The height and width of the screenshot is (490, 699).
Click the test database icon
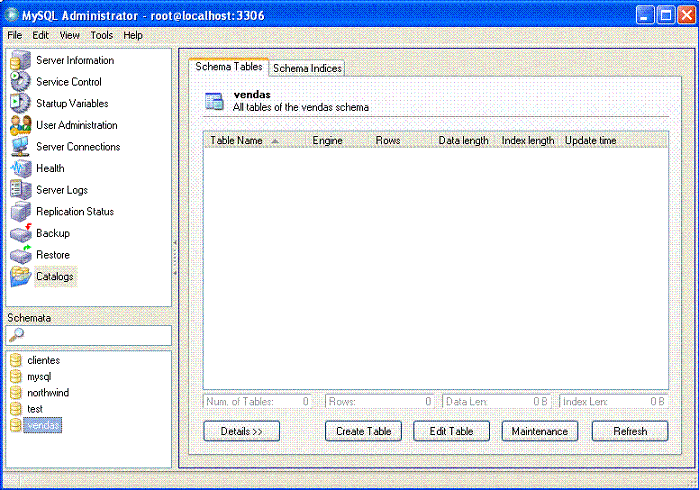coord(16,408)
